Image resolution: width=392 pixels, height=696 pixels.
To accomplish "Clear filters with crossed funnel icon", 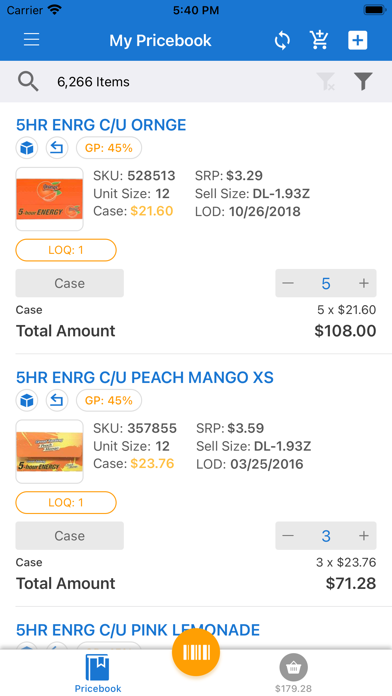I will pos(325,82).
